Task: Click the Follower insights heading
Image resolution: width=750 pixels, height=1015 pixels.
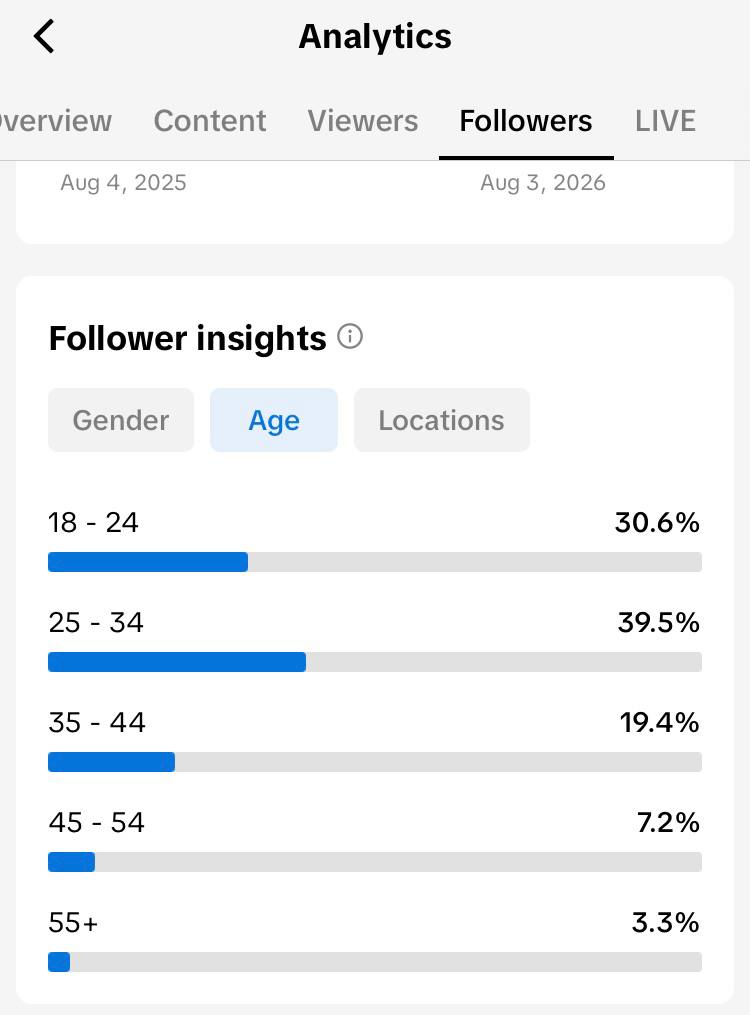Action: (x=188, y=339)
